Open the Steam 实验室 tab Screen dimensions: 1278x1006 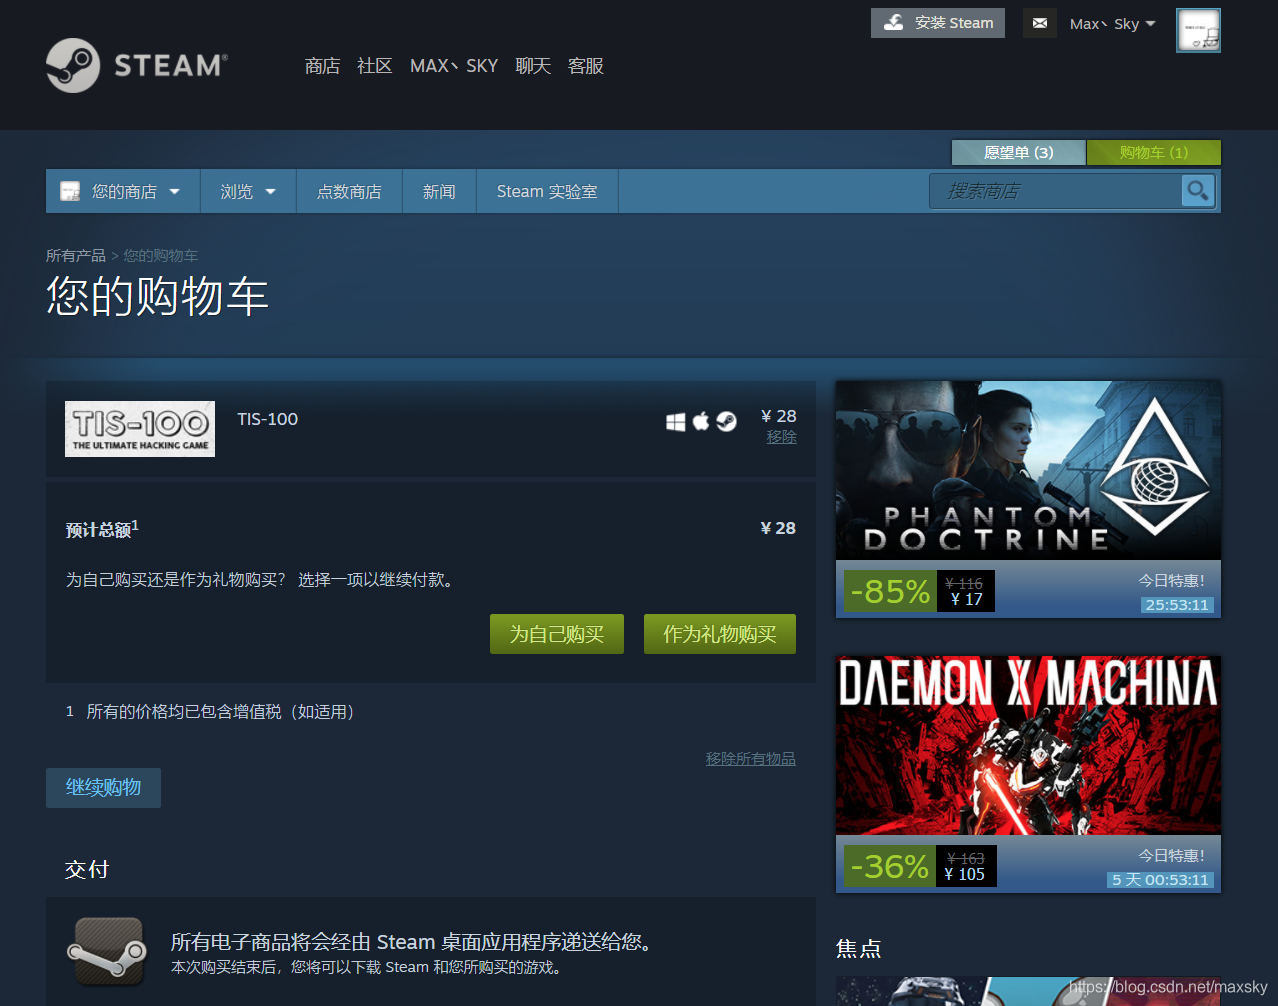[547, 191]
